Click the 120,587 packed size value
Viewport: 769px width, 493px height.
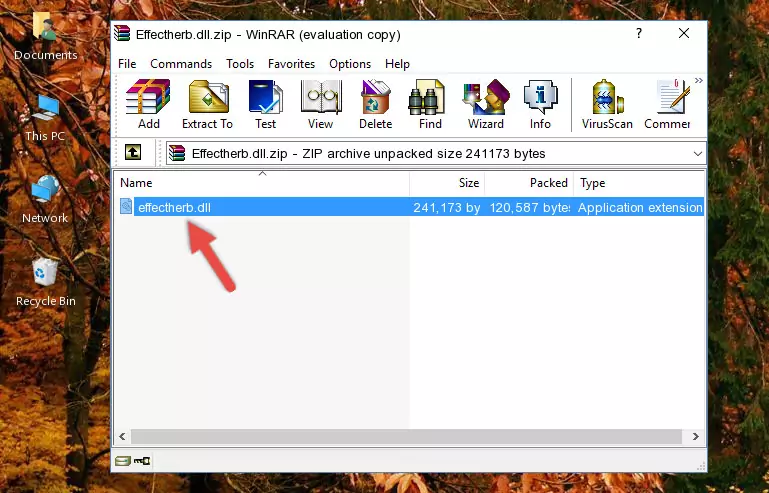[530, 208]
